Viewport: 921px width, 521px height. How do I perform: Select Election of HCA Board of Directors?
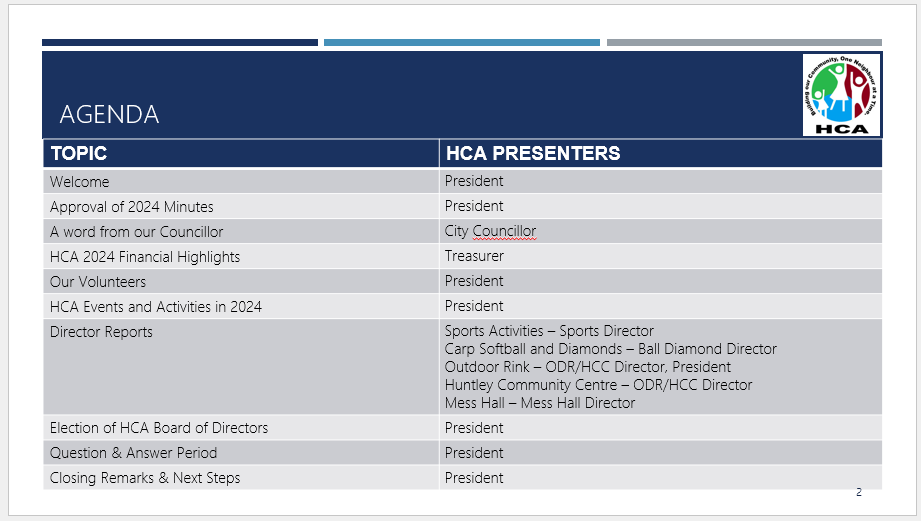[x=159, y=428]
